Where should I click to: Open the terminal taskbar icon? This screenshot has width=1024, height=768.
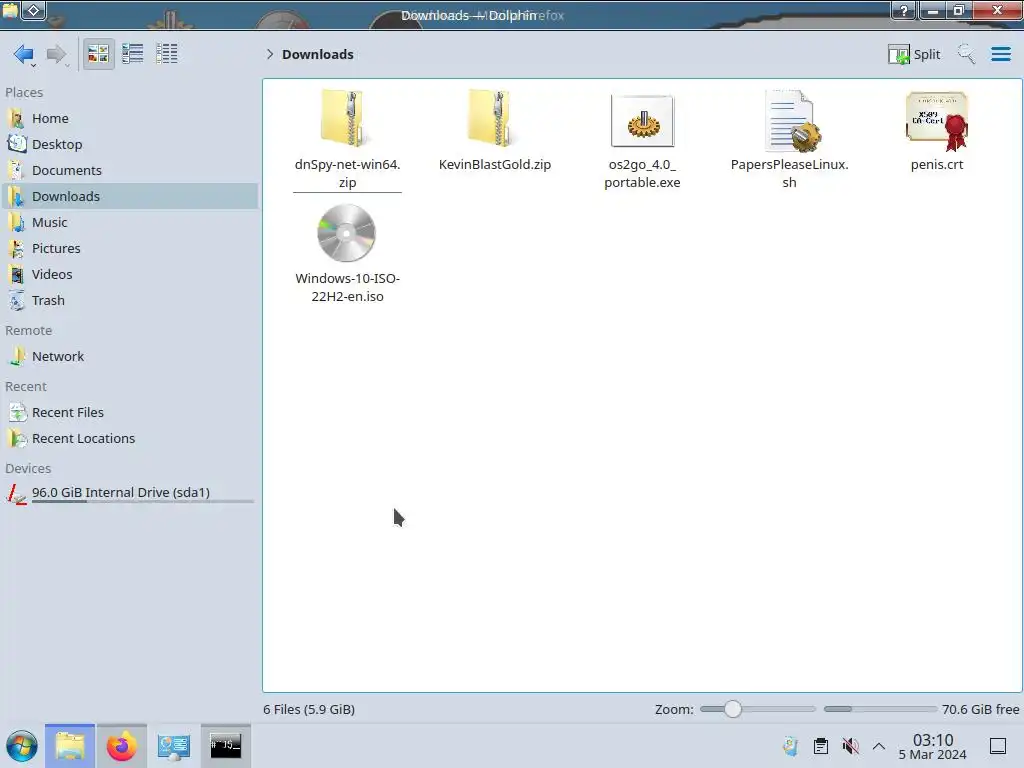click(x=226, y=746)
